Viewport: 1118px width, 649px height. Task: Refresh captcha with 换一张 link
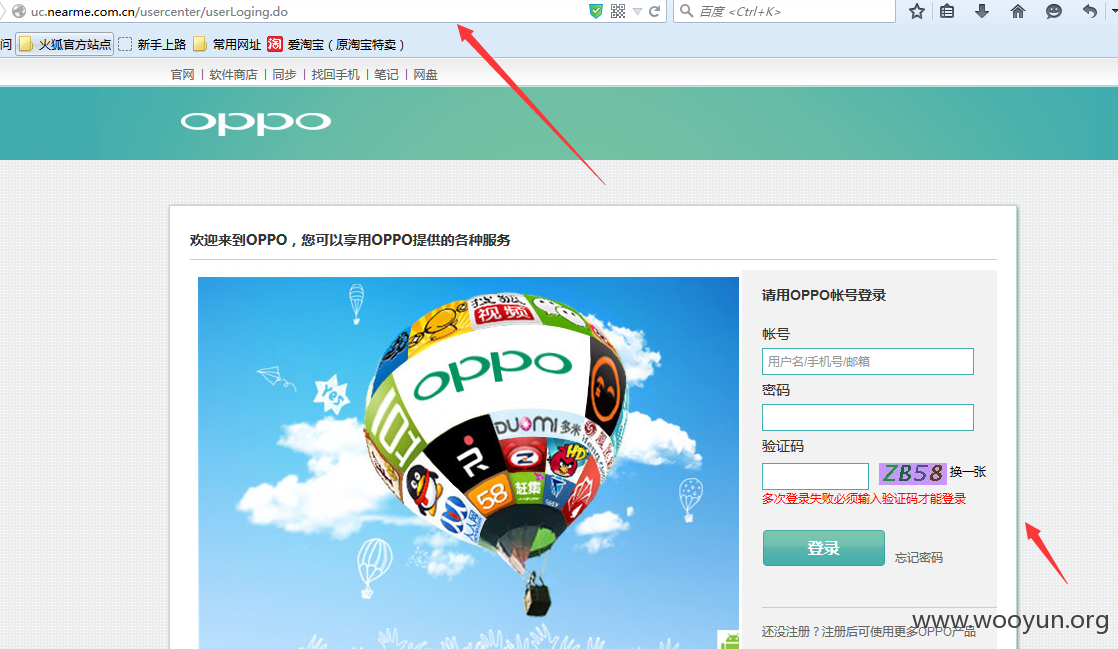968,471
